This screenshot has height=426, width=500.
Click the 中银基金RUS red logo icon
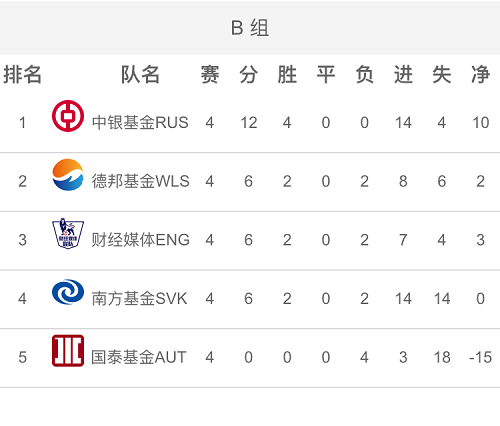point(68,116)
